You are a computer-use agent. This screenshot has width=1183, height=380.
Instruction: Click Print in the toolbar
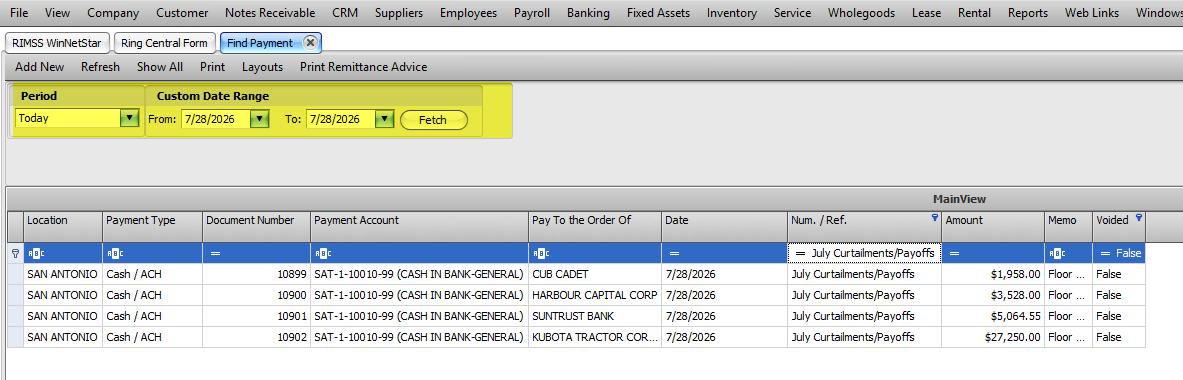(x=213, y=67)
